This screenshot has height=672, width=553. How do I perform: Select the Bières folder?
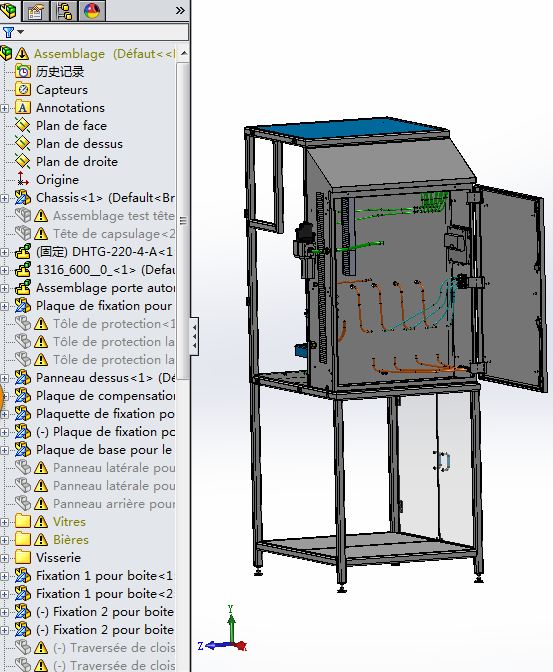[71, 540]
